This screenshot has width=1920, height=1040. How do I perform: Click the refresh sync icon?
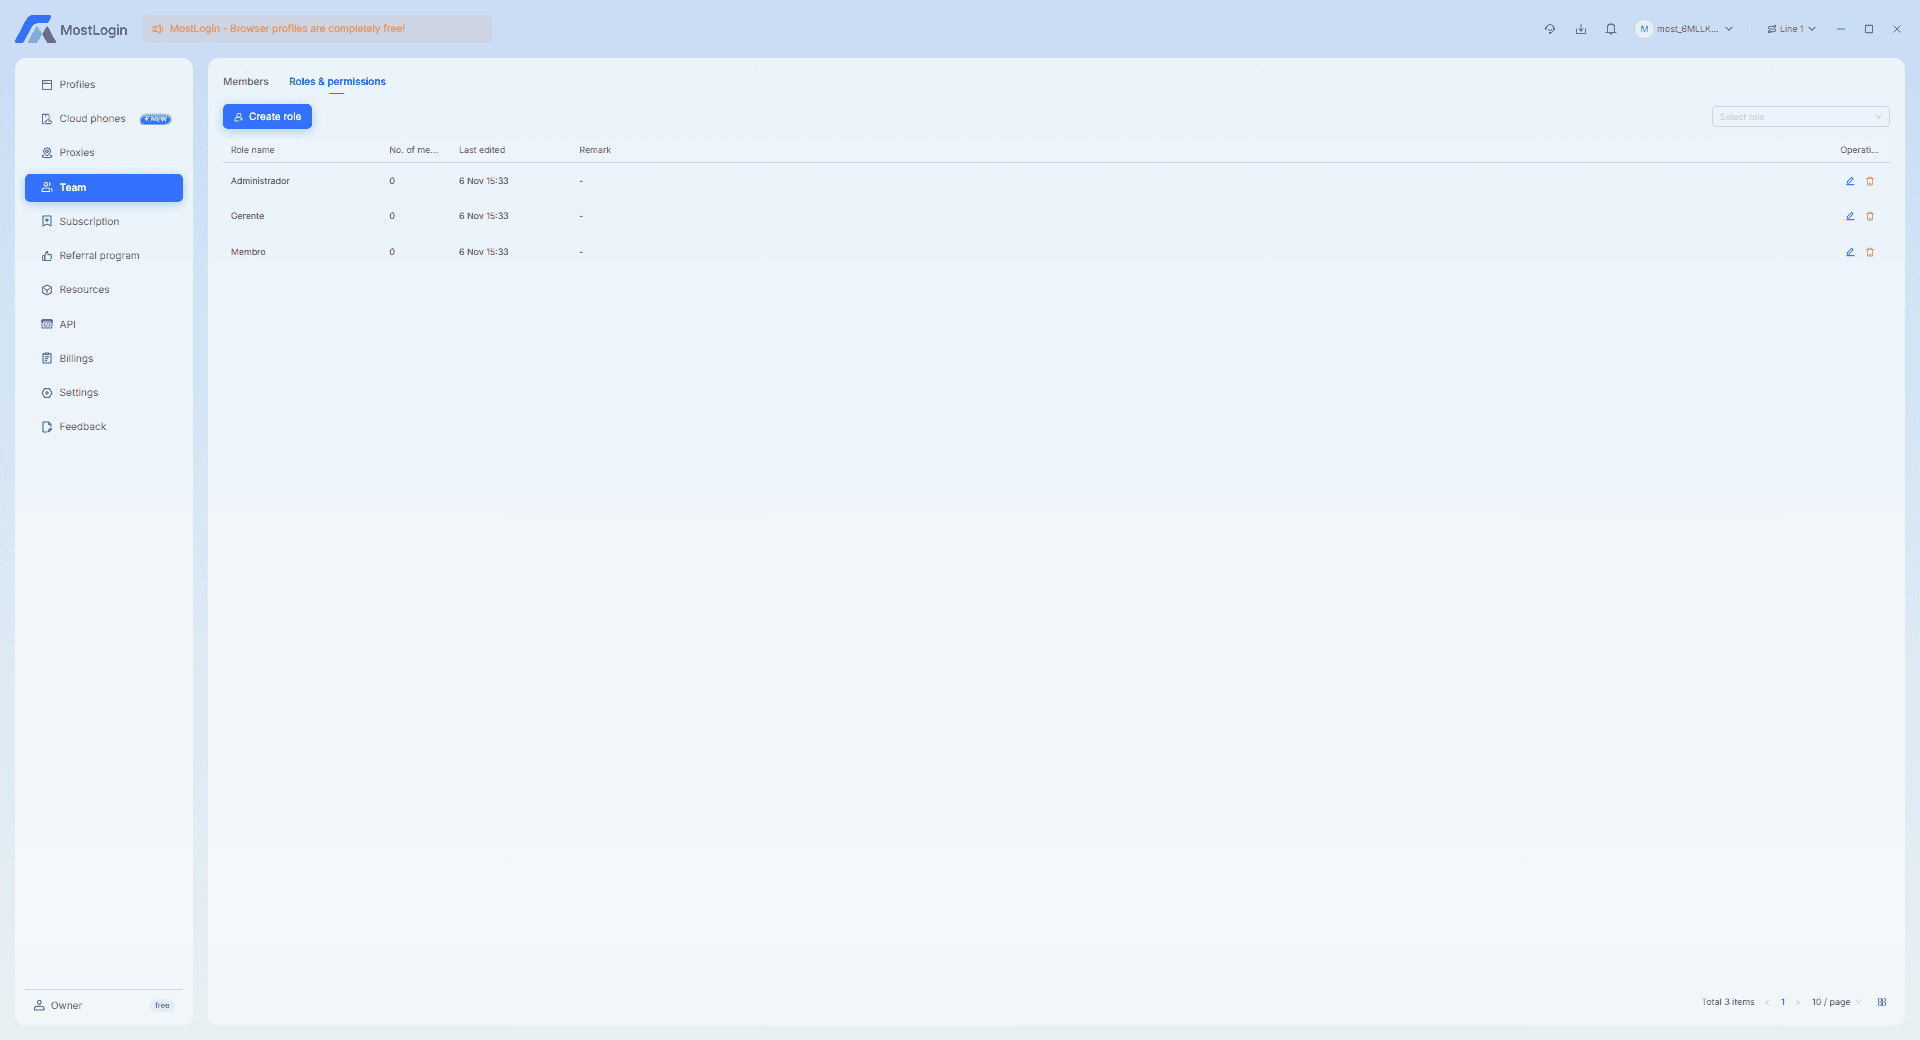[1549, 29]
